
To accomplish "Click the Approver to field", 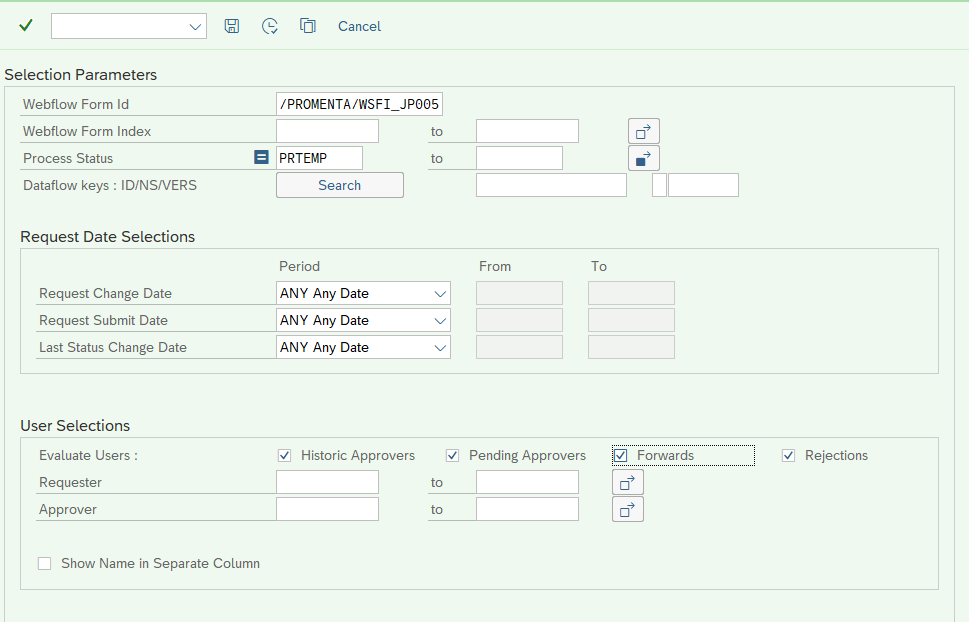I will [527, 509].
